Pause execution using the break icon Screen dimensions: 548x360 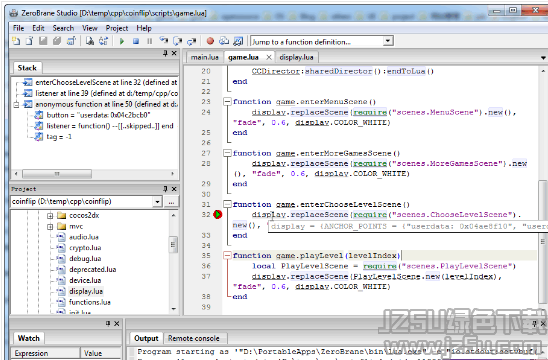point(150,42)
